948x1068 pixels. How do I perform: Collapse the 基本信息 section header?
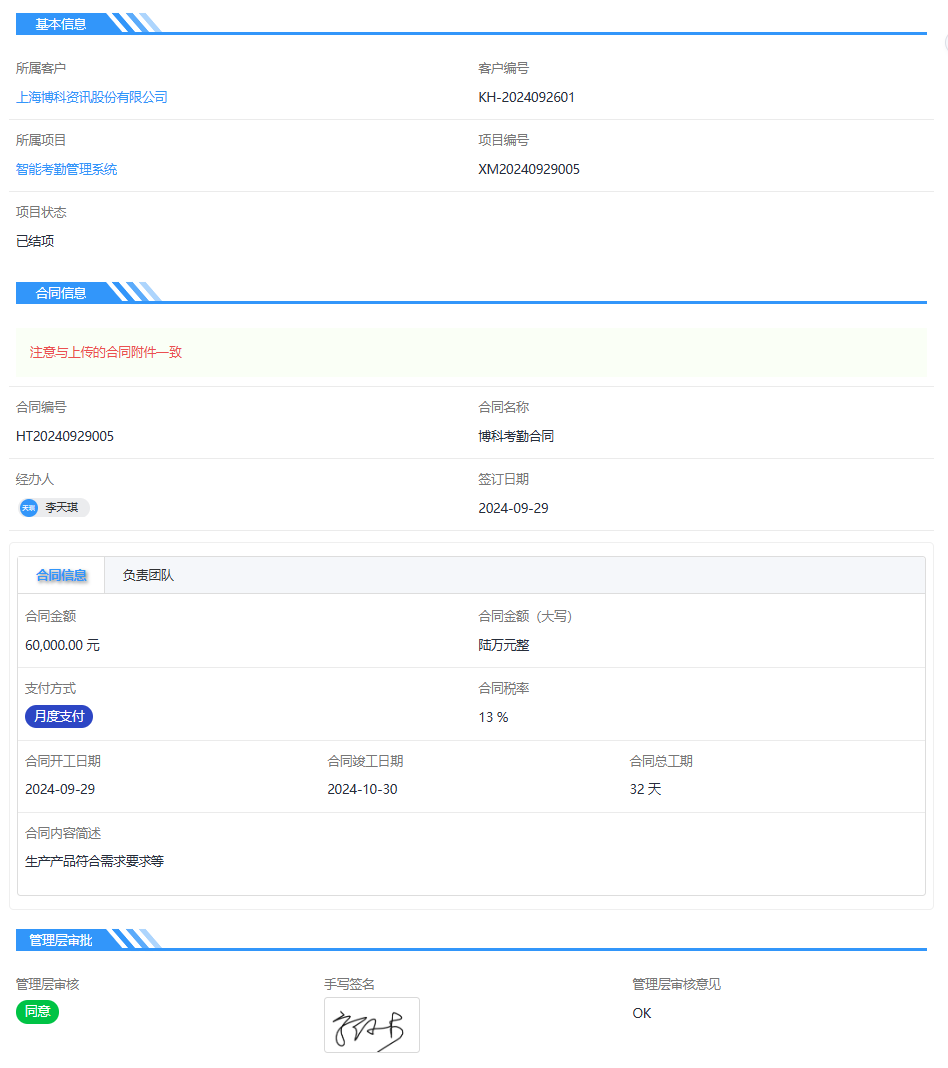point(61,24)
